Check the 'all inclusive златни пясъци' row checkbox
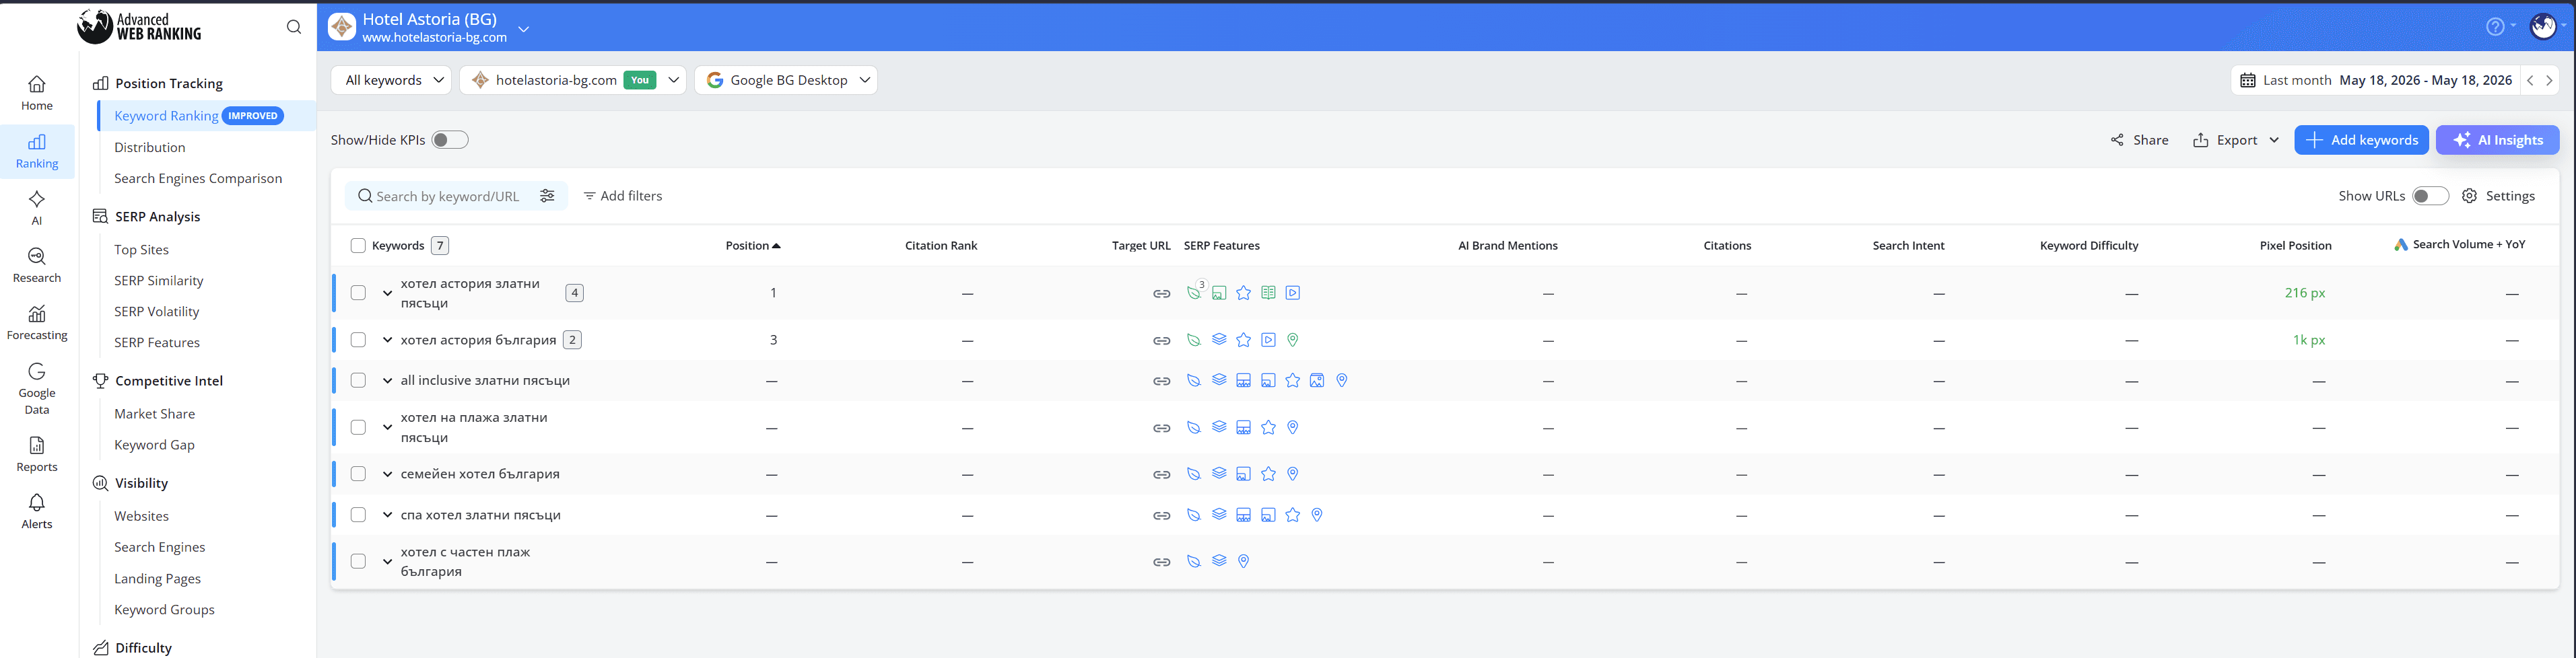 [x=358, y=380]
